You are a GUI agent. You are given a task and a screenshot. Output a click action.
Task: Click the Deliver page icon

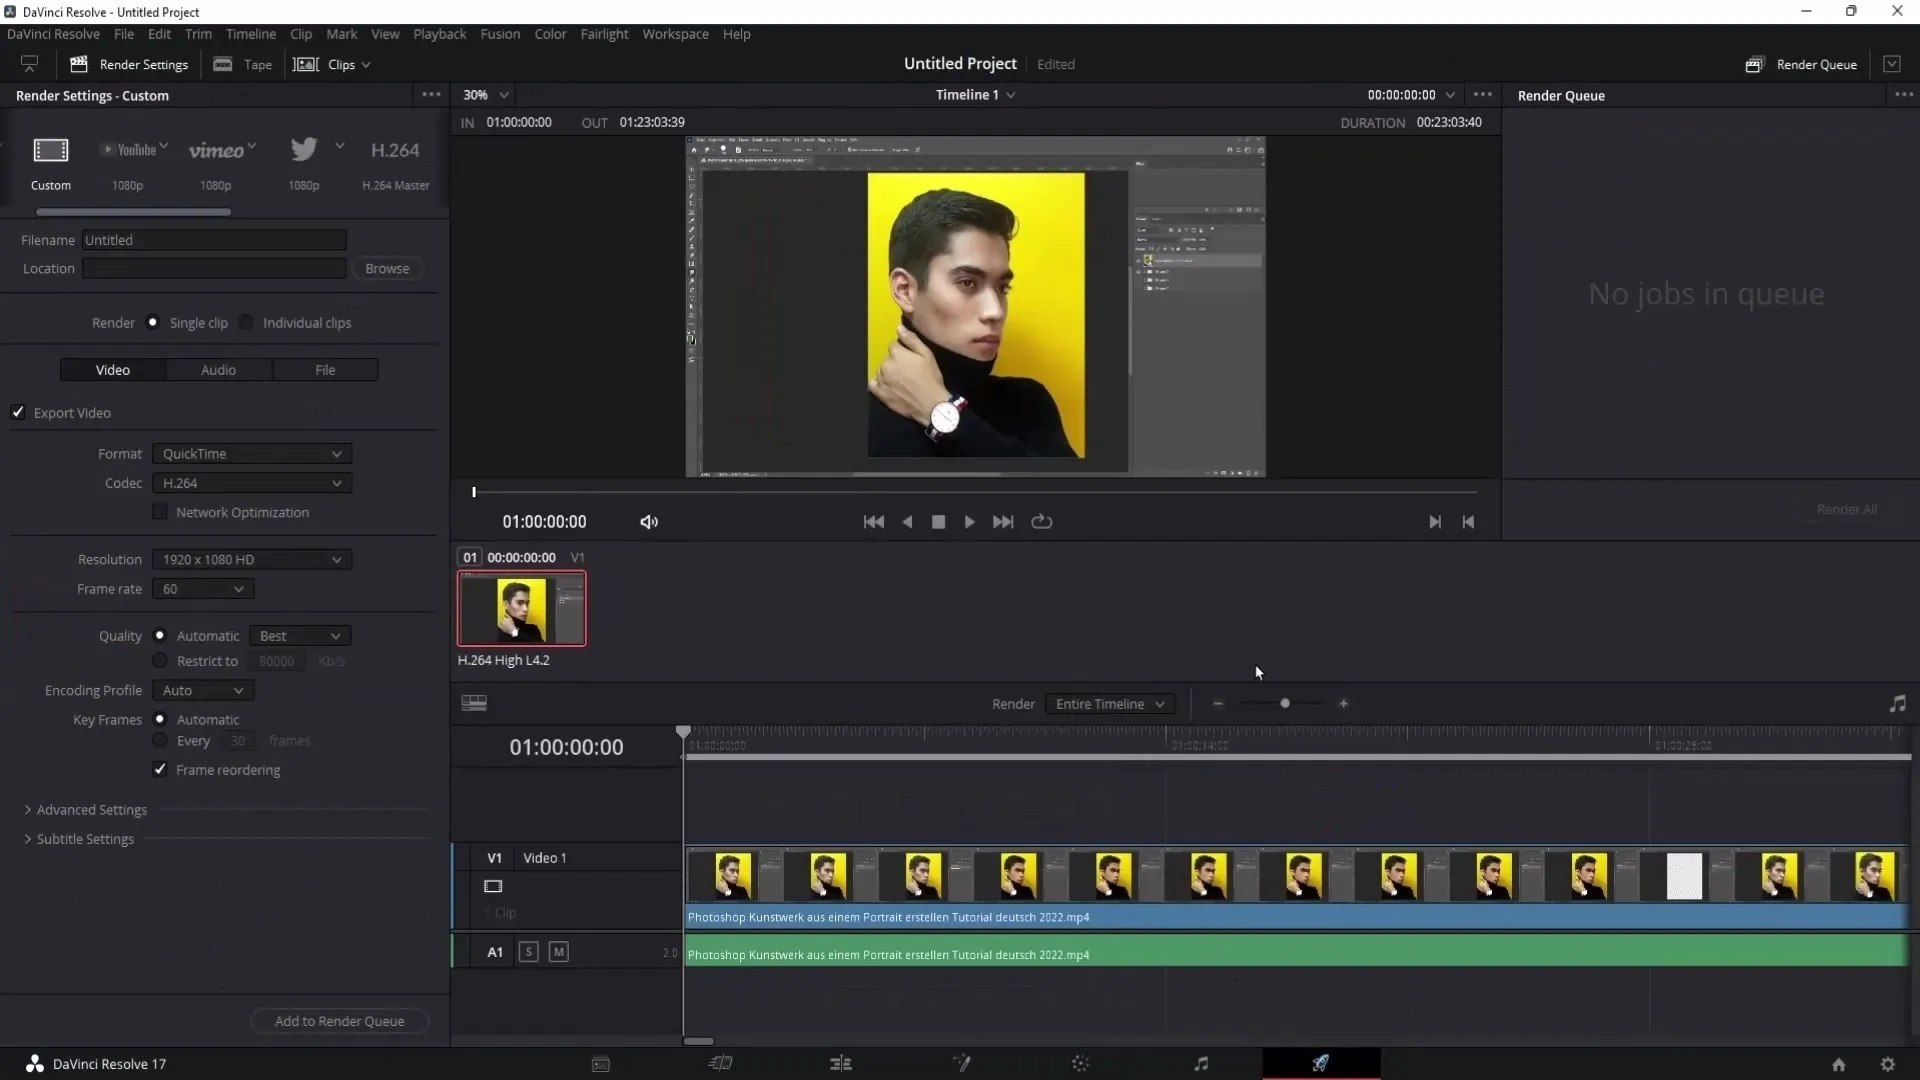1320,1064
